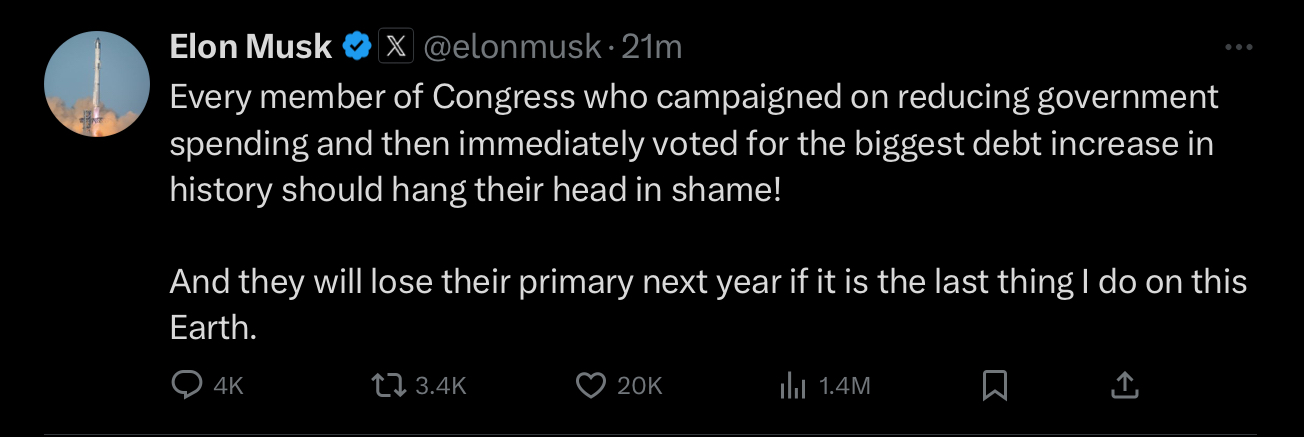Click the 3.4K reposts count

[441, 386]
